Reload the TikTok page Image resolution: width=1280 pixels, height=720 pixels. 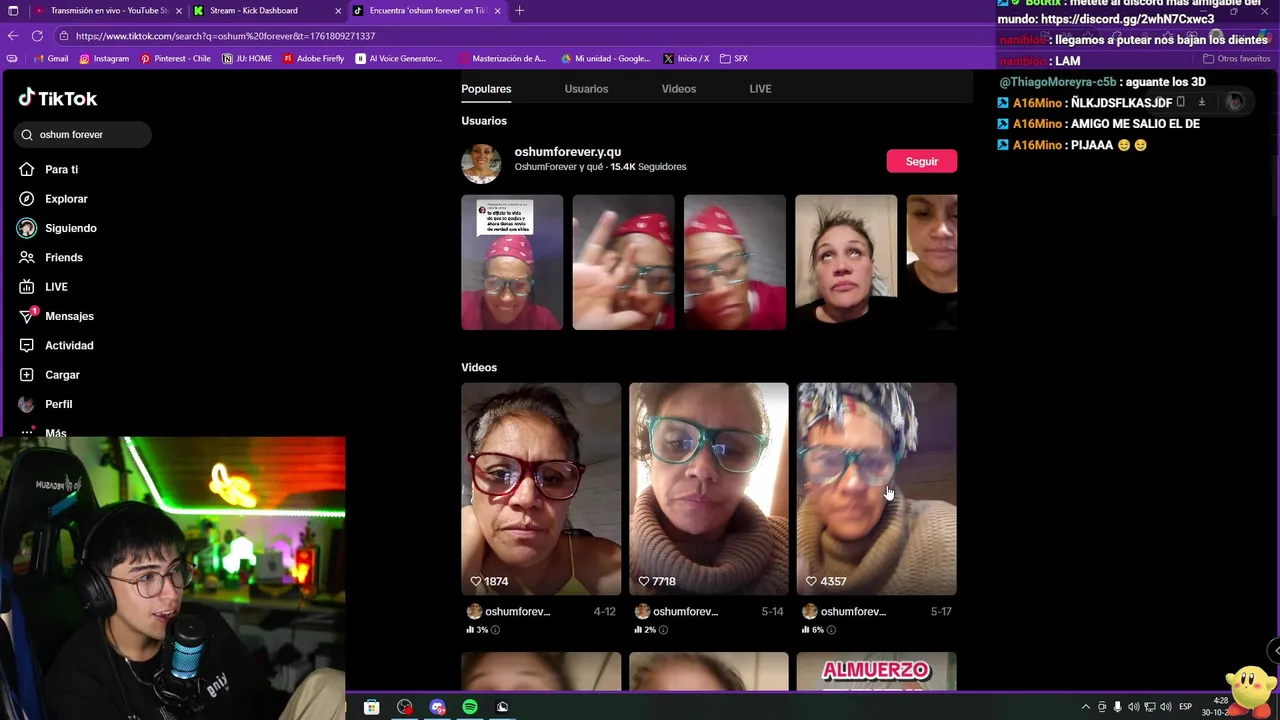[x=37, y=36]
